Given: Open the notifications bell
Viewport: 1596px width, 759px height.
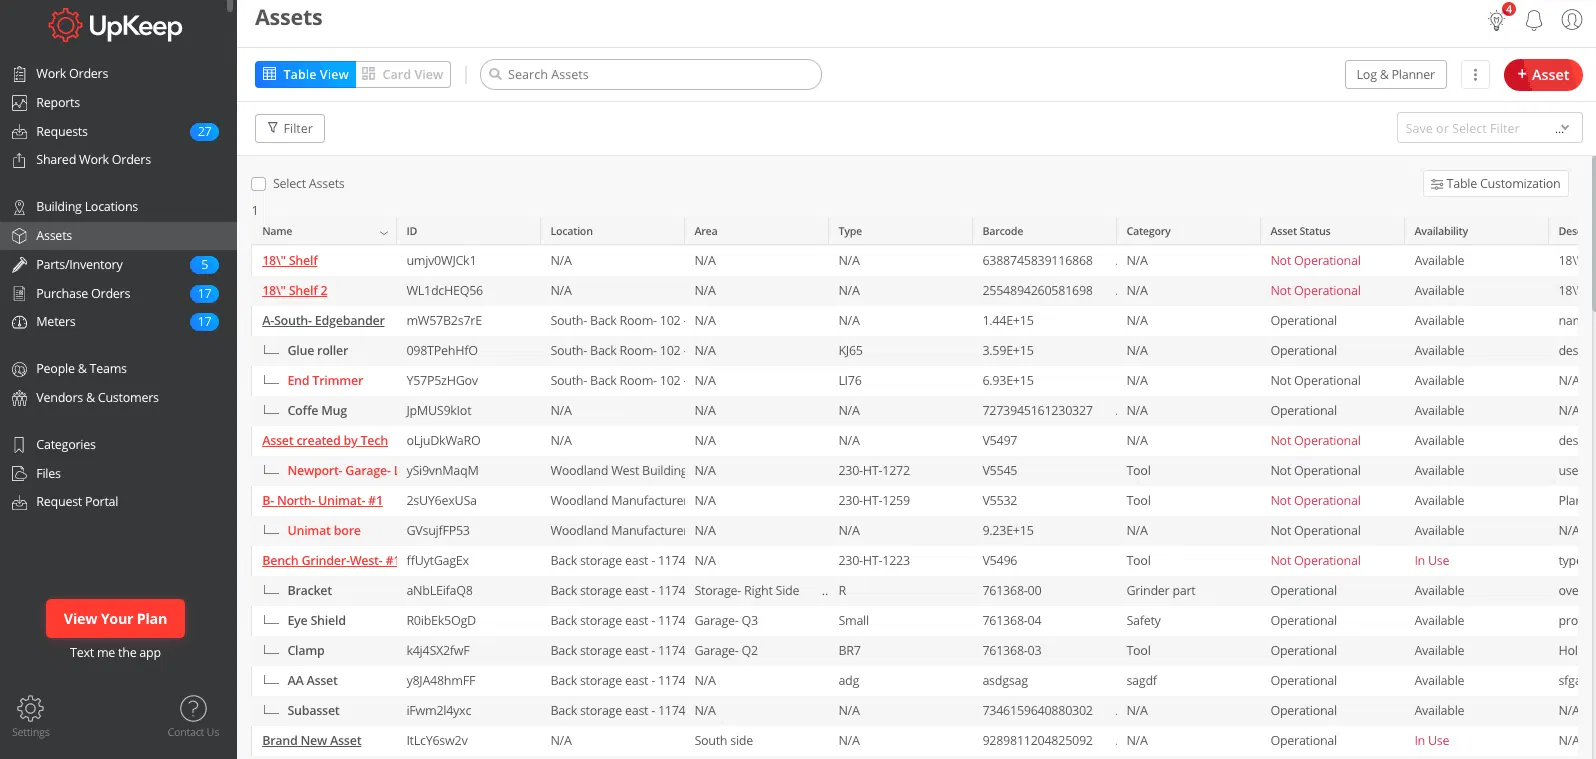Looking at the screenshot, I should (1534, 20).
